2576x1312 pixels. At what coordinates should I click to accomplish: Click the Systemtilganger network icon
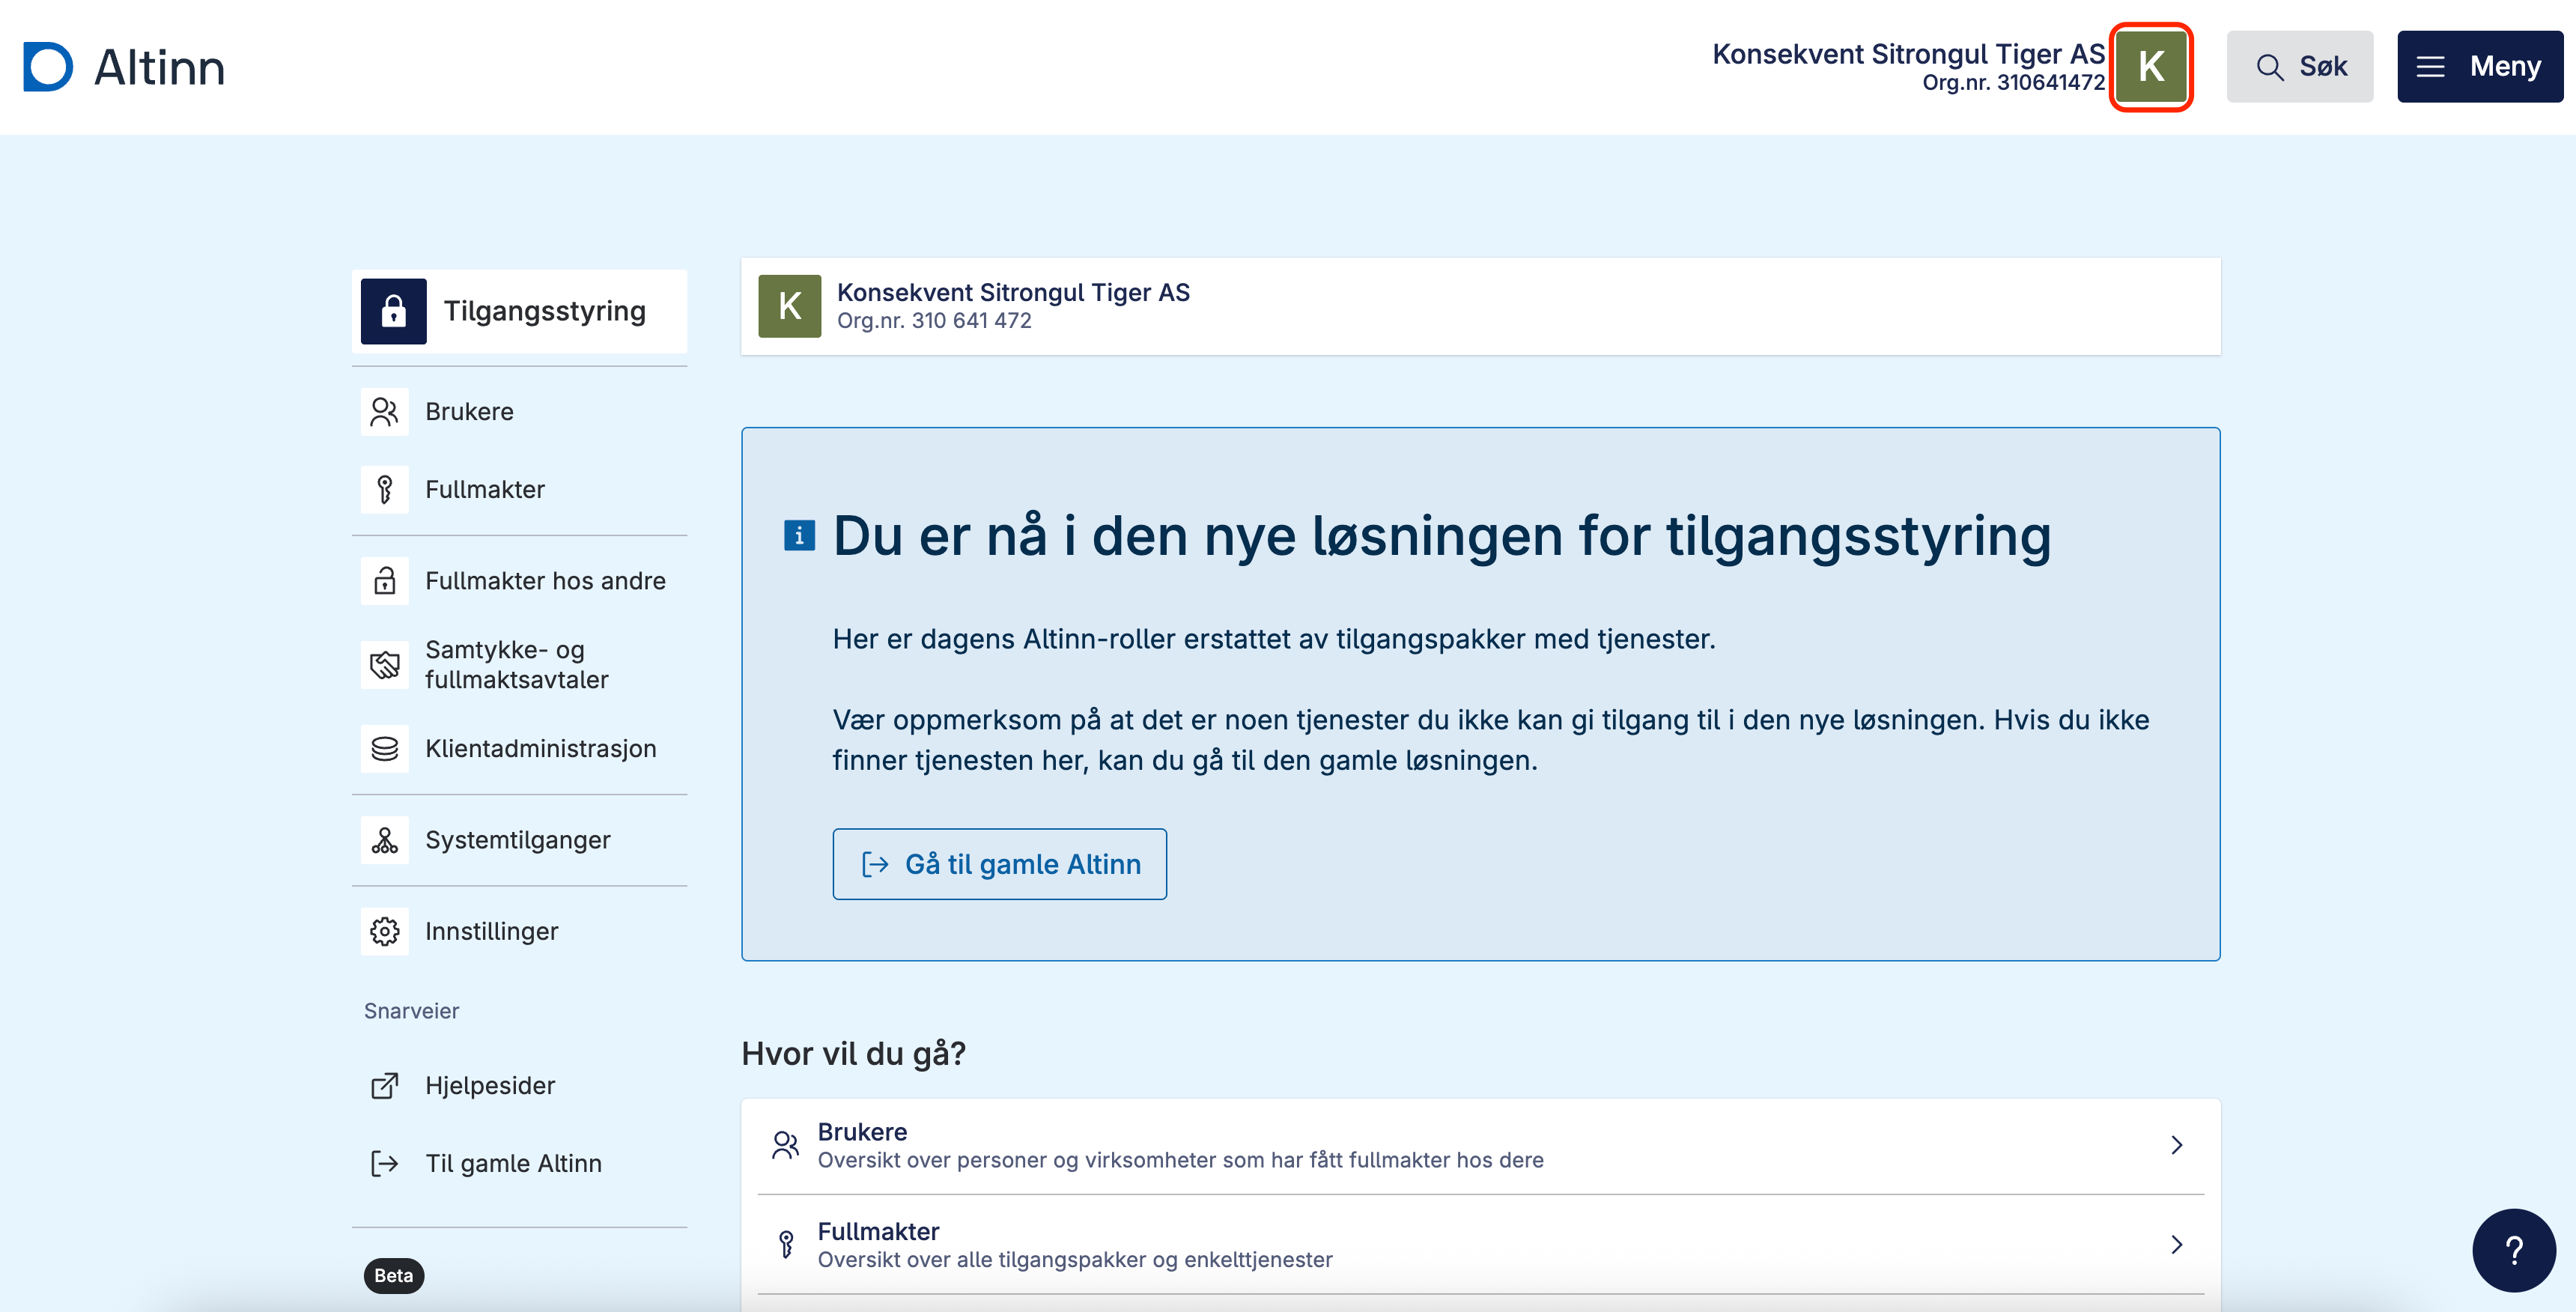pyautogui.click(x=385, y=840)
